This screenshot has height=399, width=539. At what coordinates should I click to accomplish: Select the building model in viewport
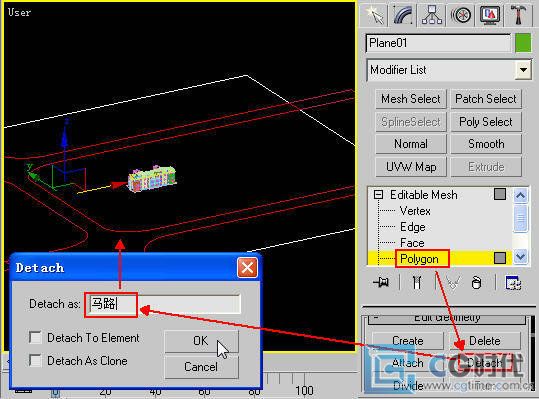click(152, 178)
